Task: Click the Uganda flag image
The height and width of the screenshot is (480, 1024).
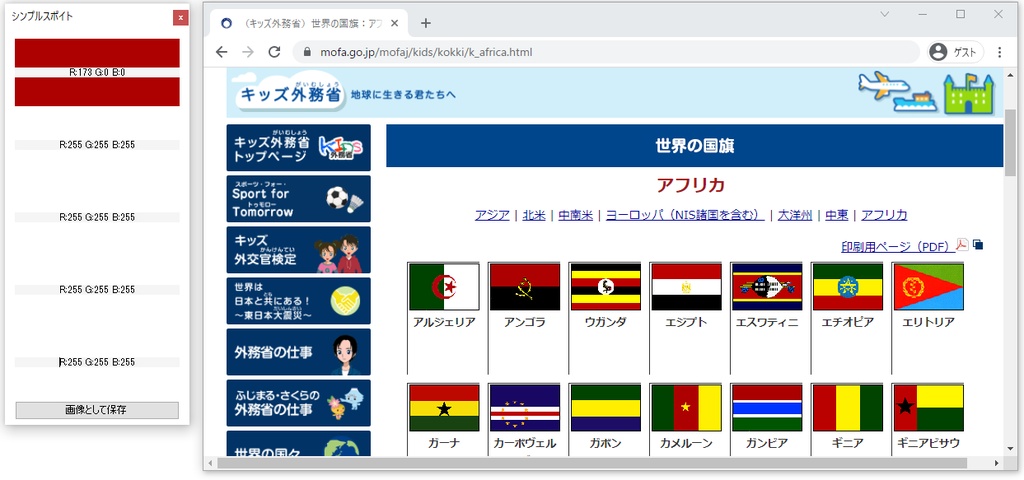Action: coord(605,287)
